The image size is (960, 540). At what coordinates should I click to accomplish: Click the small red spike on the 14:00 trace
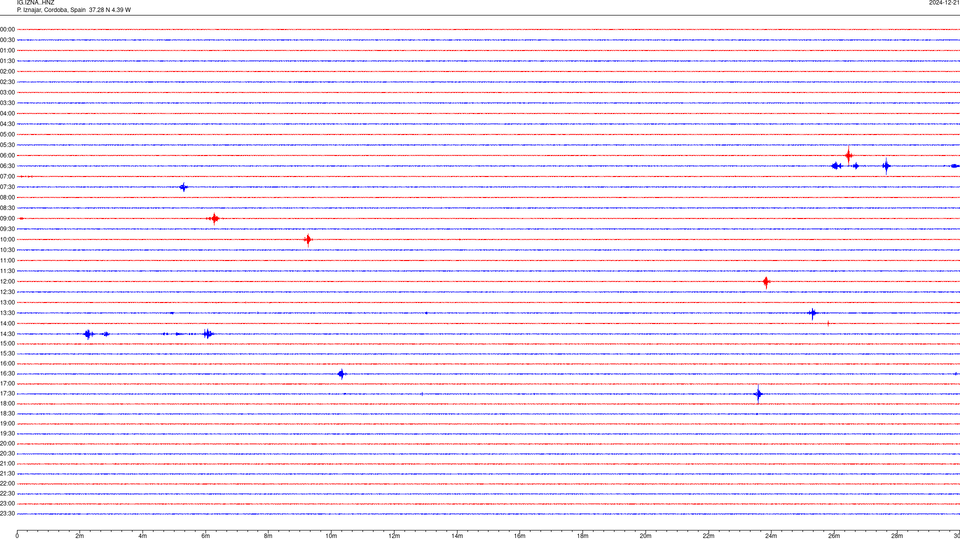pyautogui.click(x=828, y=323)
